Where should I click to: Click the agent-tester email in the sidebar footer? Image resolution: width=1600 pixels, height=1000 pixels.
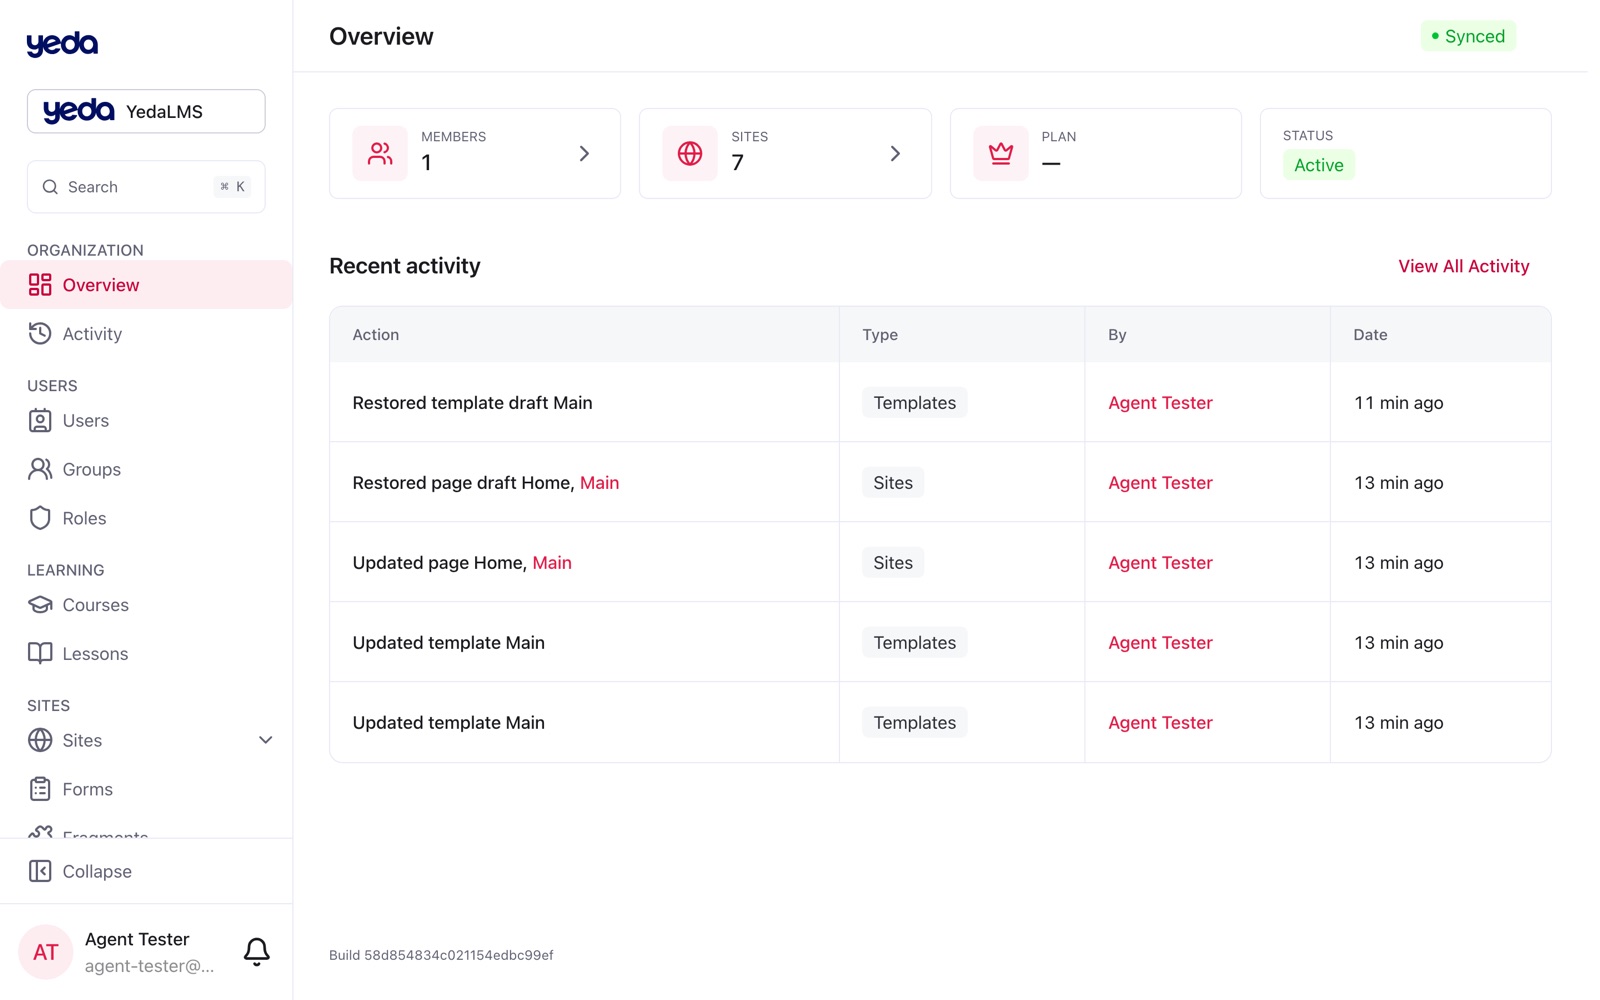pyautogui.click(x=149, y=966)
